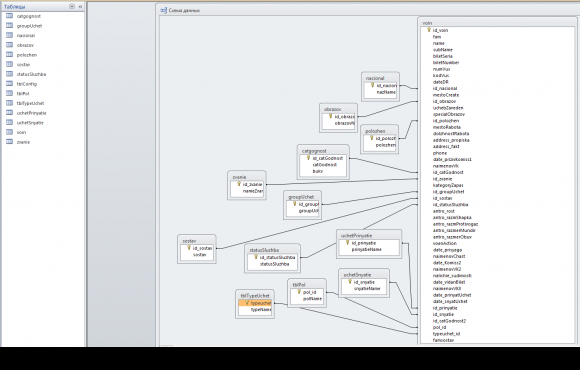
Task: Click the key icon in the tblTypeUchet box
Action: click(247, 303)
